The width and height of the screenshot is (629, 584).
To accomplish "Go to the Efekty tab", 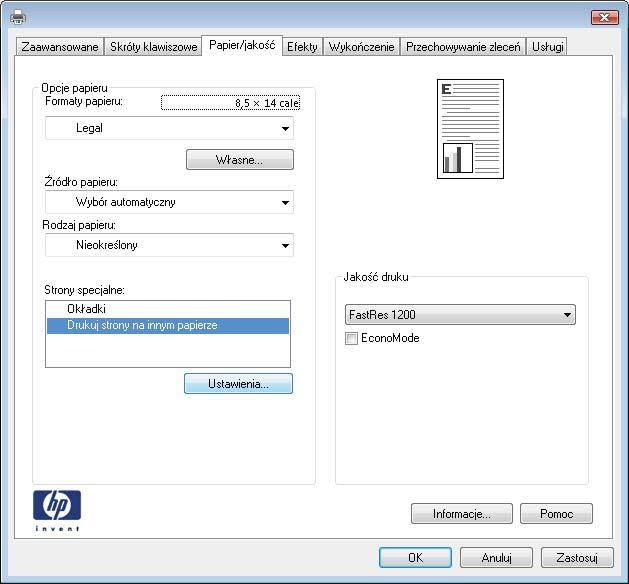I will click(x=302, y=47).
